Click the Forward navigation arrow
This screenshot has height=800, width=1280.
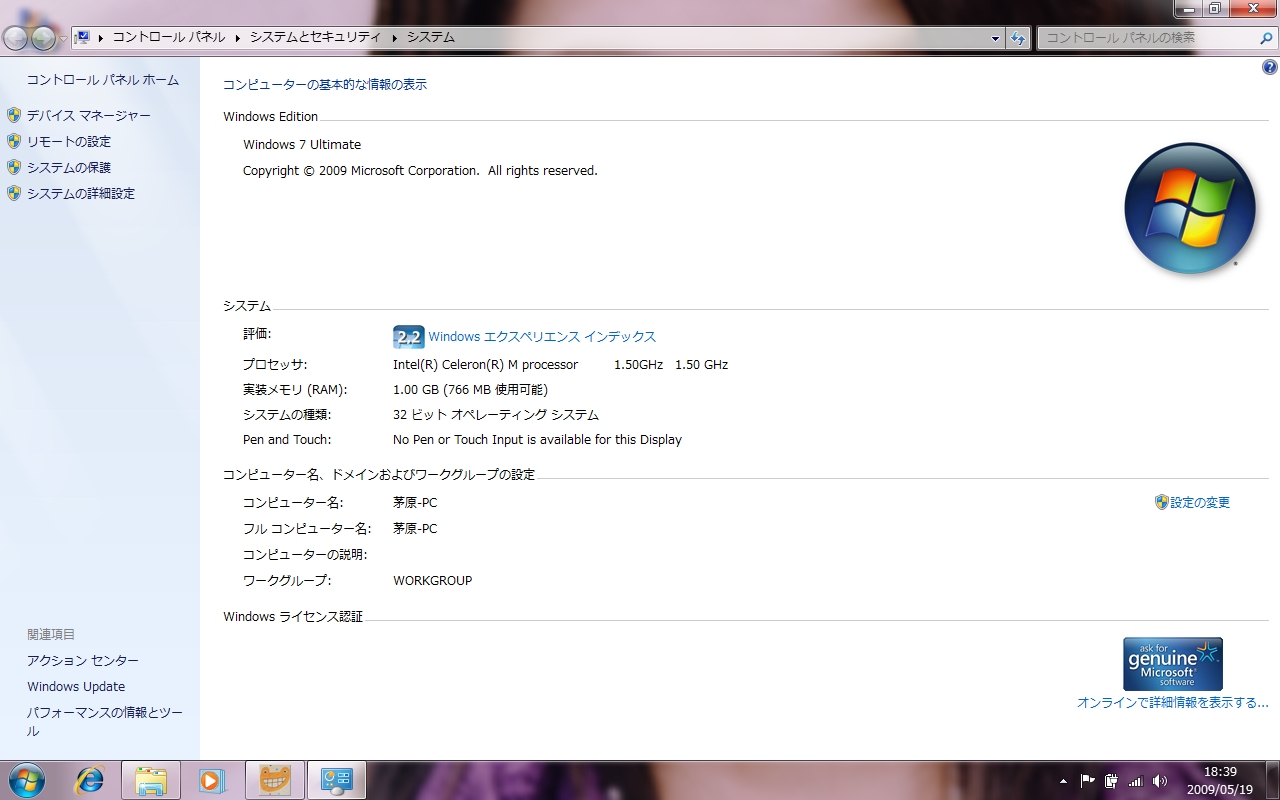pos(43,38)
